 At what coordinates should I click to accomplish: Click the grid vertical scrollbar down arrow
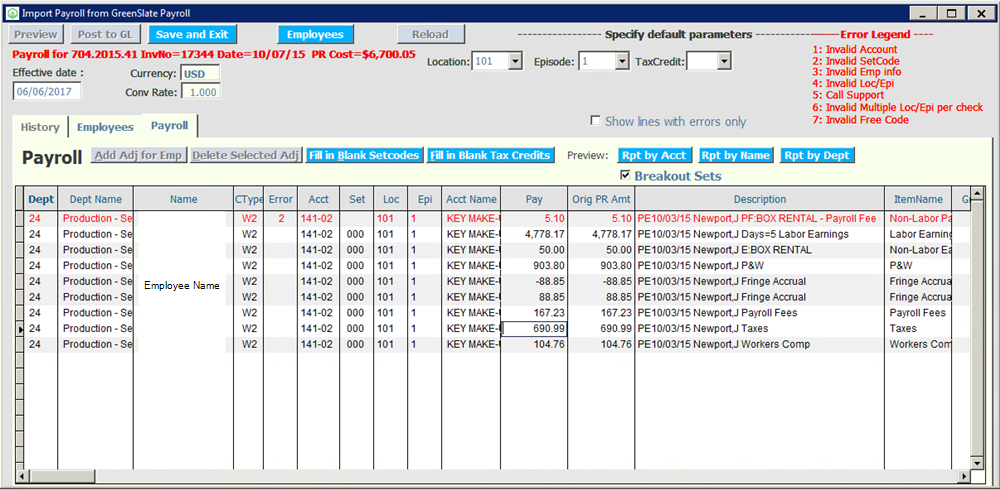976,463
